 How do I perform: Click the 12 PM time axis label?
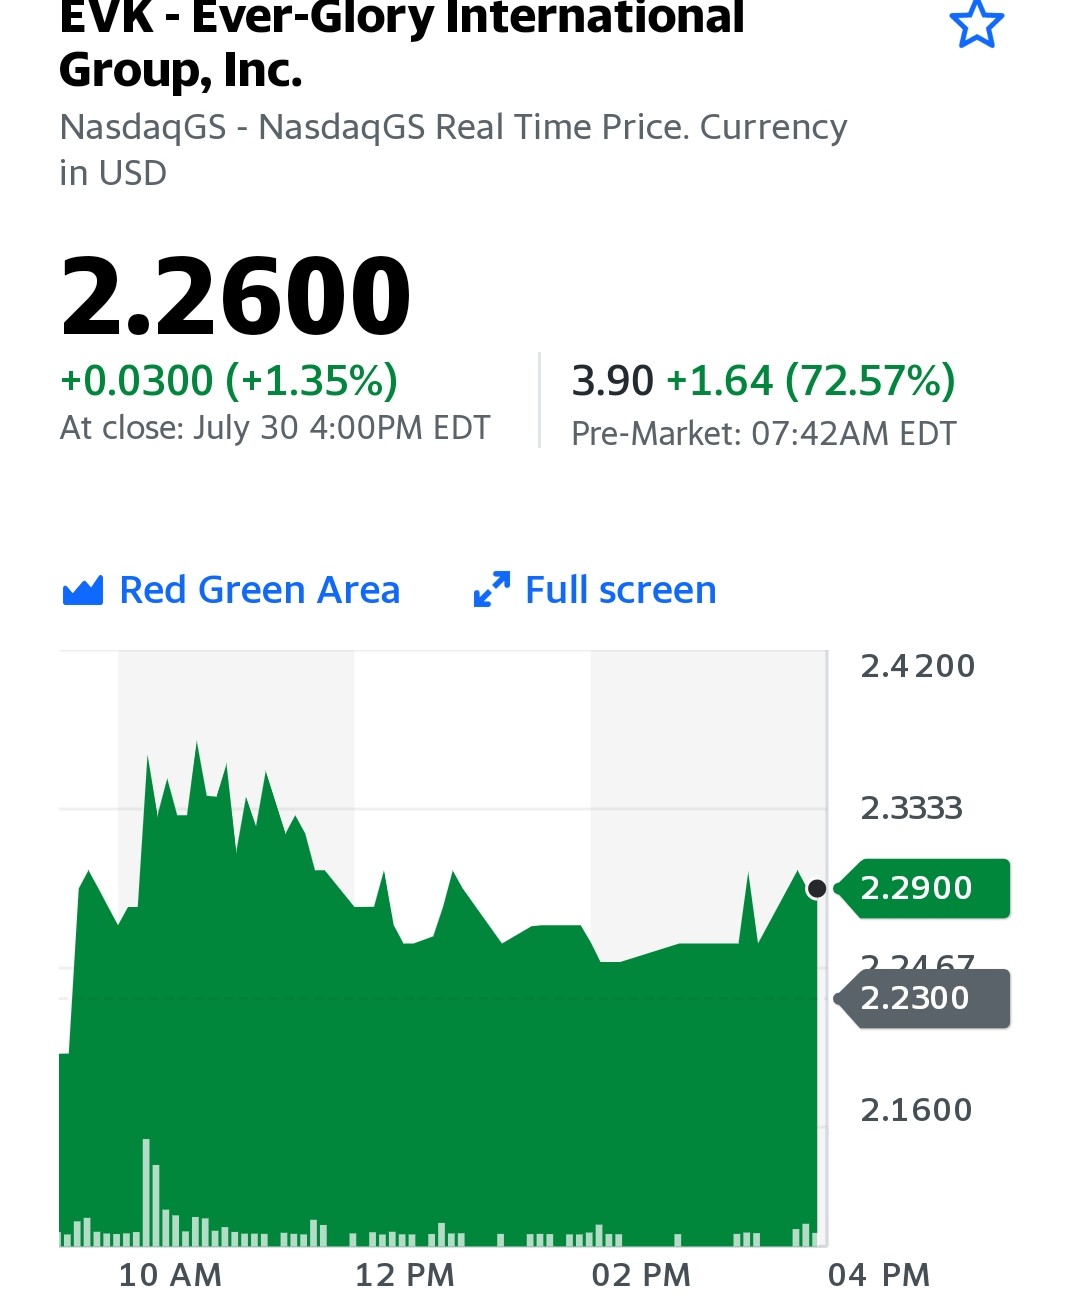[405, 1275]
